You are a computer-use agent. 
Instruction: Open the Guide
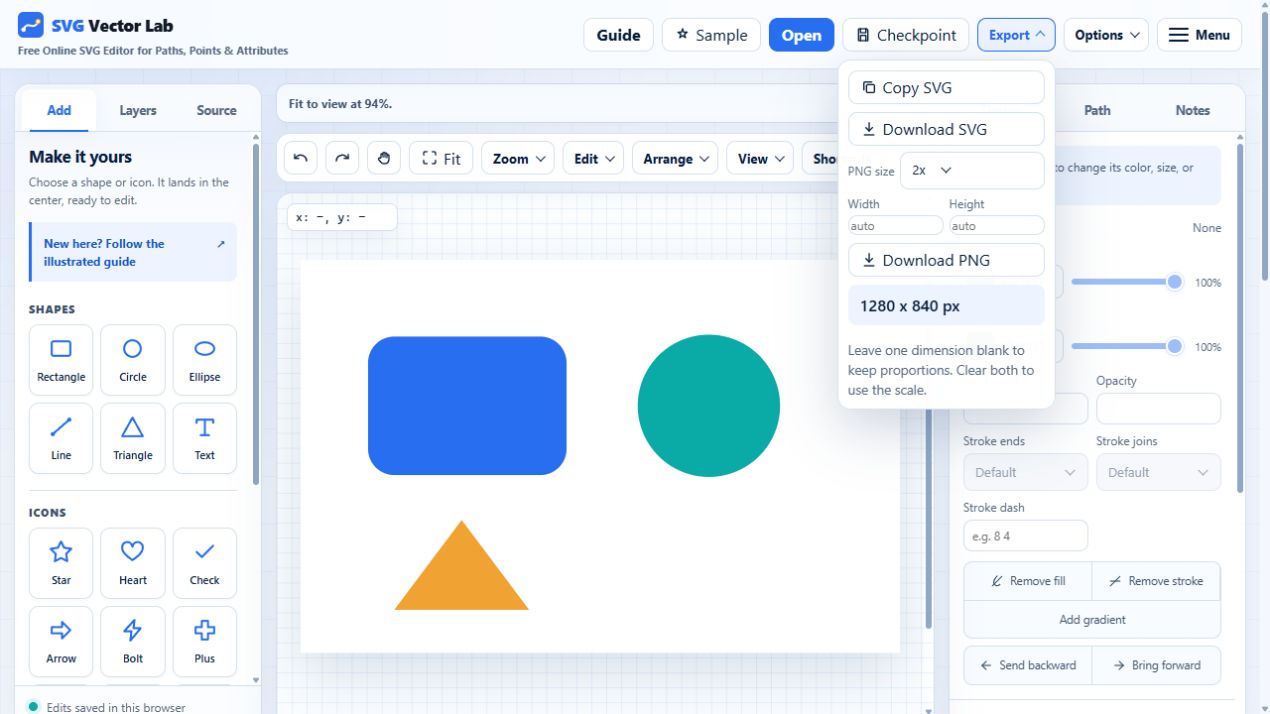pos(618,35)
